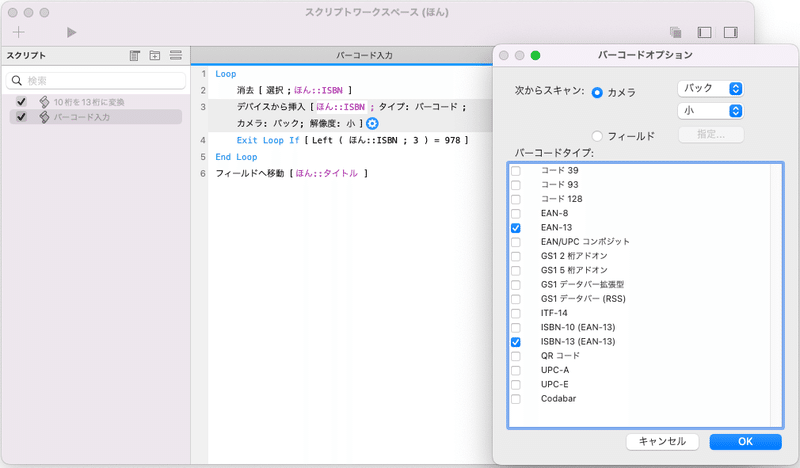Click the スクリプト pane header label
Image resolution: width=800 pixels, height=468 pixels.
26,55
